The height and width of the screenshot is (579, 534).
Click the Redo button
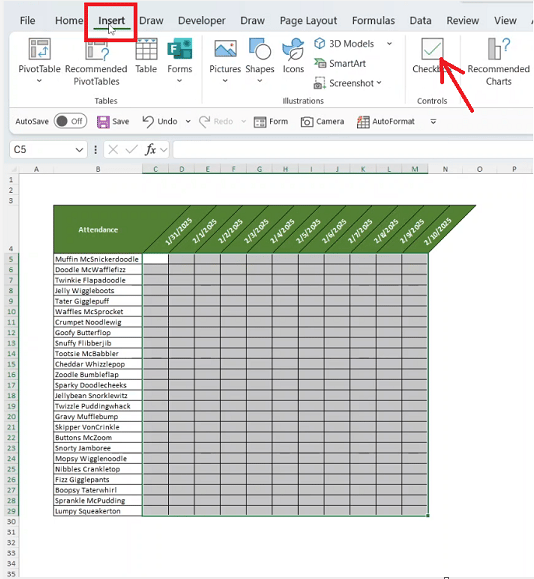pos(216,121)
